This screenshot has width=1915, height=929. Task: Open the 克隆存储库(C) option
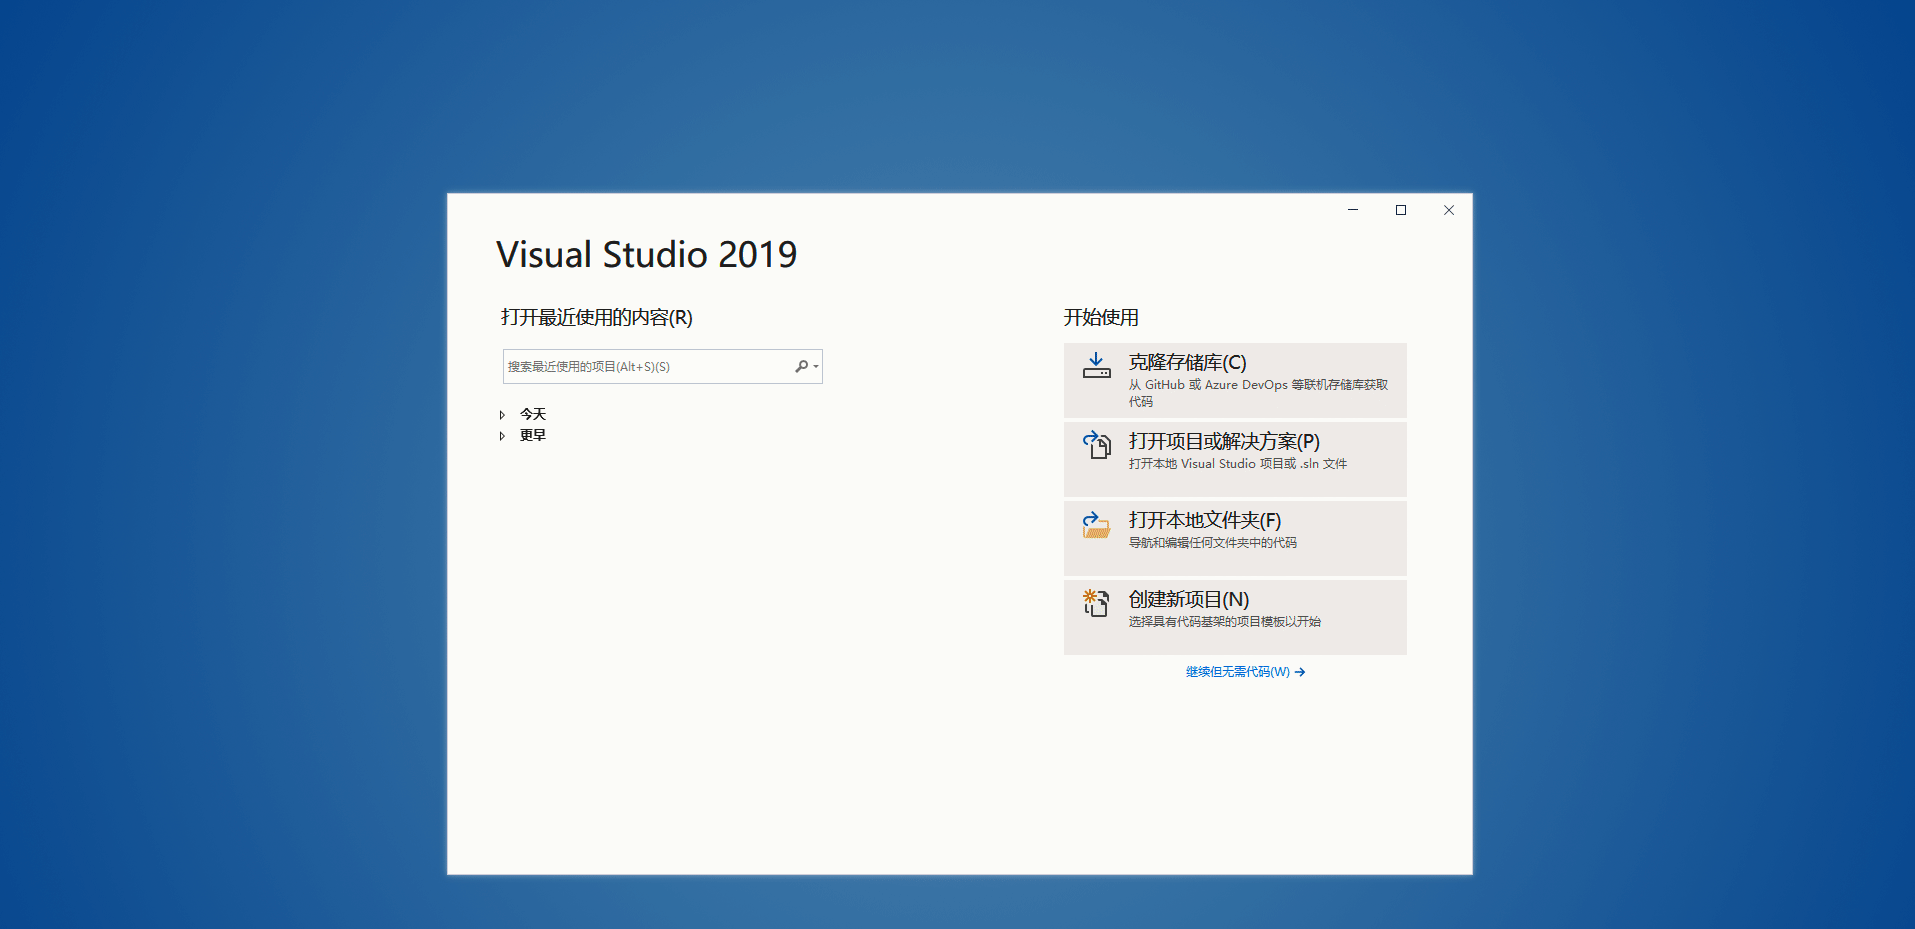(x=1235, y=380)
